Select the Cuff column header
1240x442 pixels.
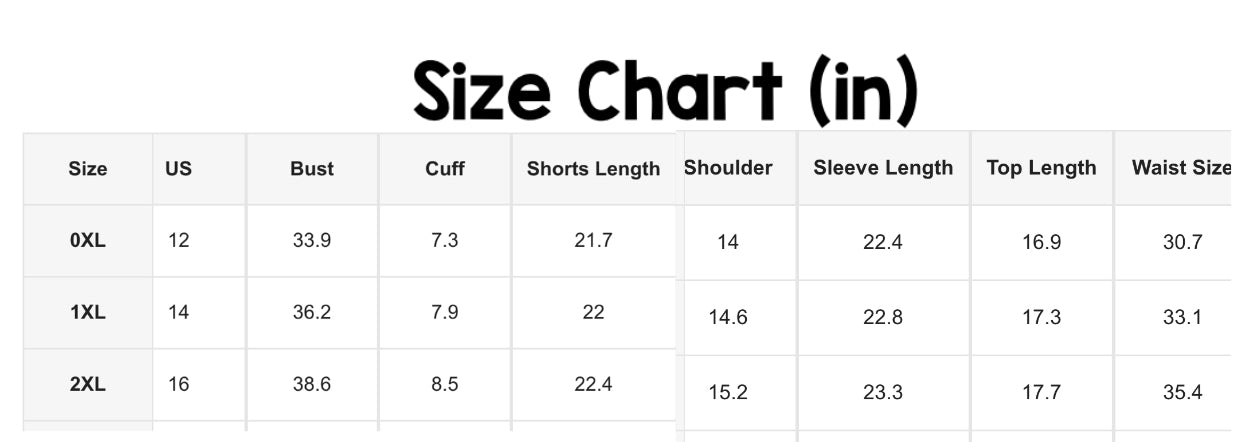445,169
